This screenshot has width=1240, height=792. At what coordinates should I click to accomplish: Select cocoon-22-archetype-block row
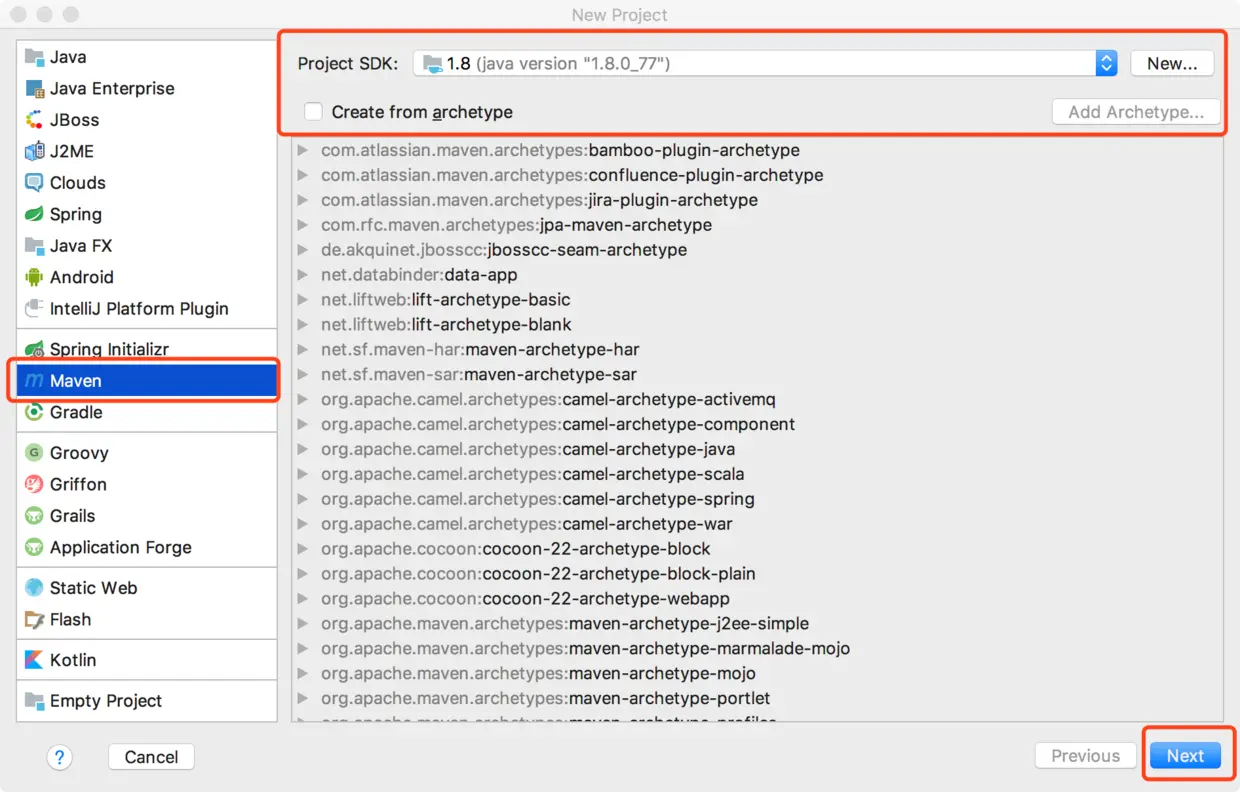click(x=757, y=549)
